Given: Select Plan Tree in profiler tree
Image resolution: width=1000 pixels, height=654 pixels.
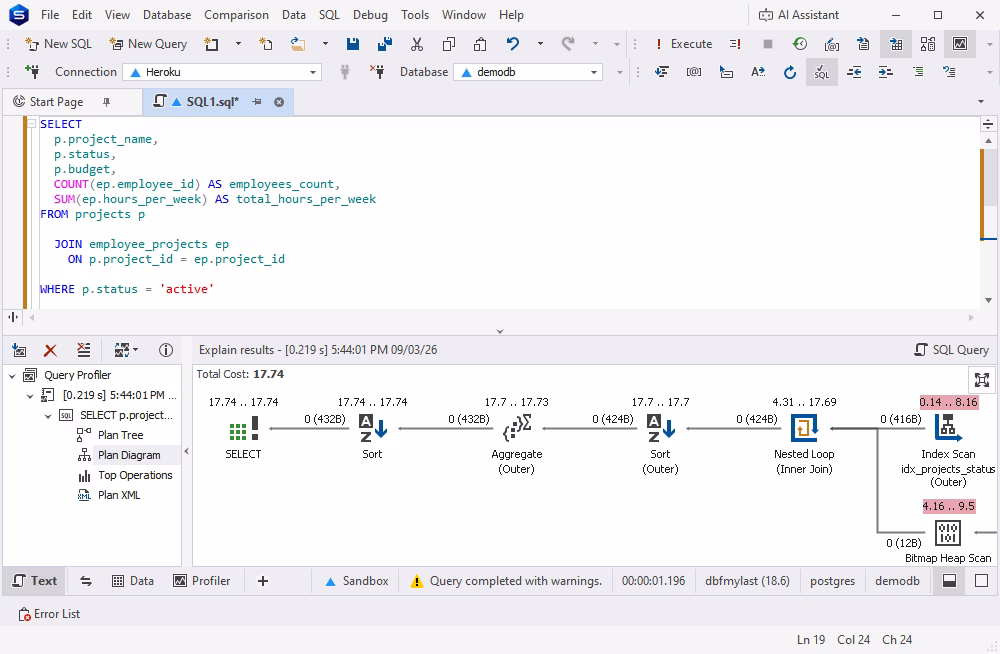Looking at the screenshot, I should pyautogui.click(x=121, y=435).
